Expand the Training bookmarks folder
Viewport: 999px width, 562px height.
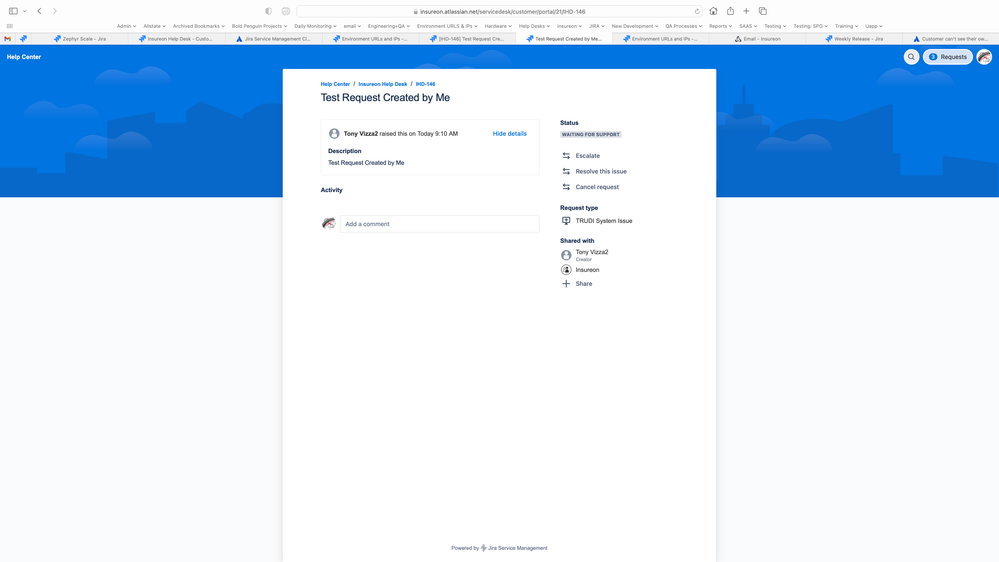(x=846, y=26)
